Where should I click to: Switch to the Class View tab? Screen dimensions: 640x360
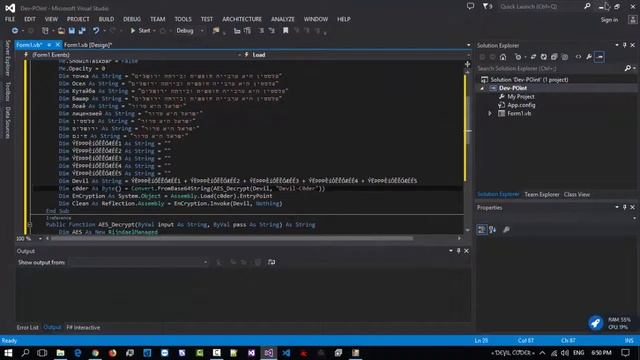[577, 195]
